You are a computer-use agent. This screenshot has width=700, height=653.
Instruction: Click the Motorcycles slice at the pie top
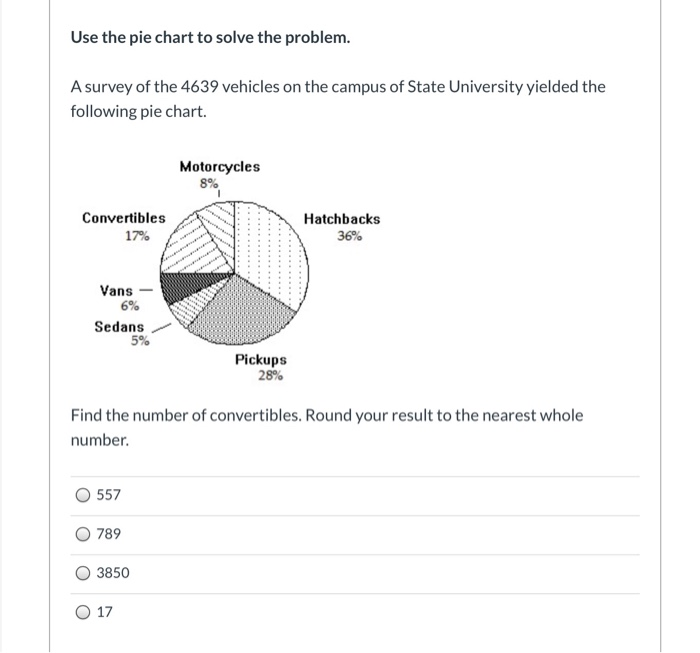220,222
